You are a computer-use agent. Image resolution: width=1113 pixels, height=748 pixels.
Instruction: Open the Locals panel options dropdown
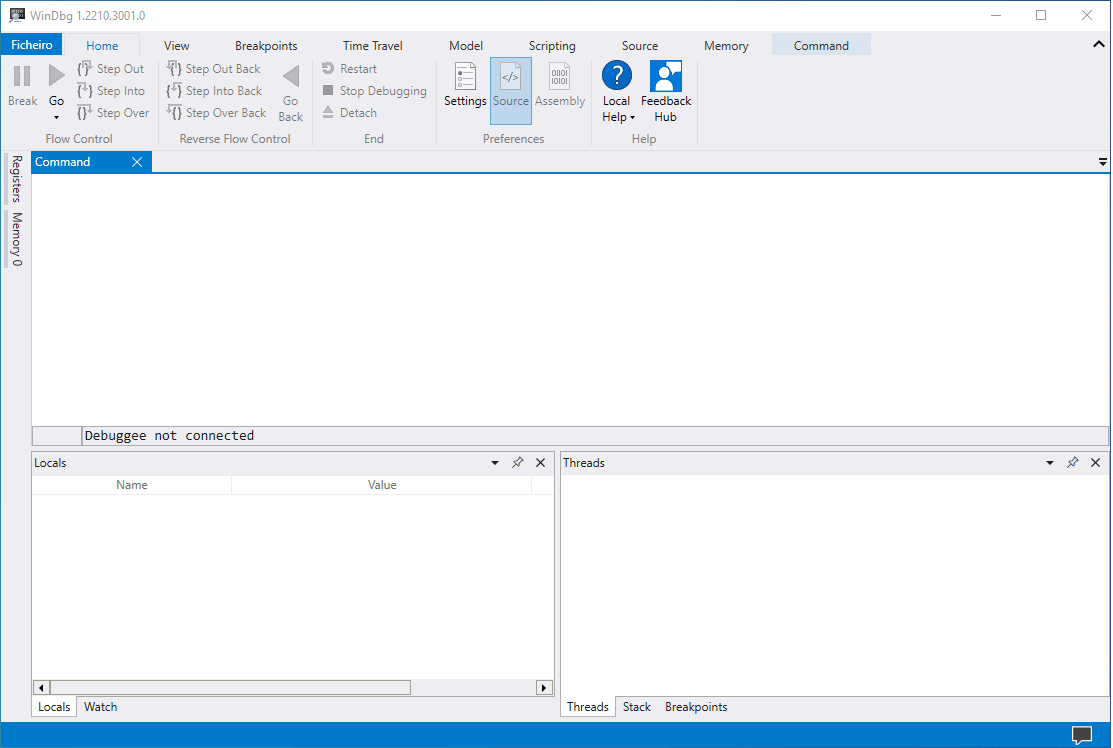click(x=495, y=463)
